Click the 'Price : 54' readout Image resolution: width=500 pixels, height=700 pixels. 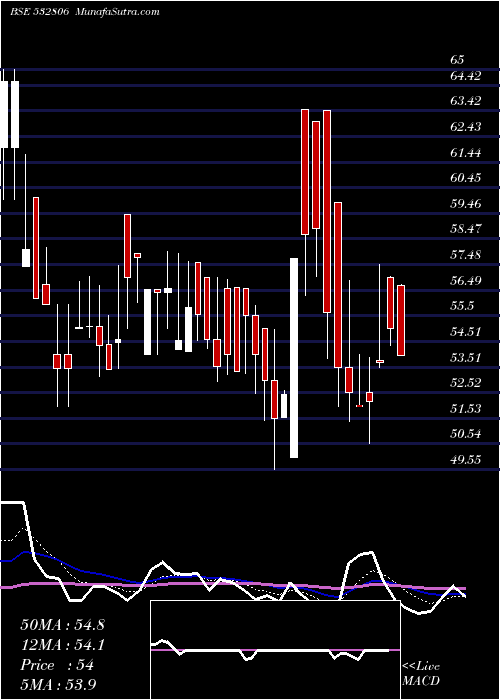tap(57, 665)
